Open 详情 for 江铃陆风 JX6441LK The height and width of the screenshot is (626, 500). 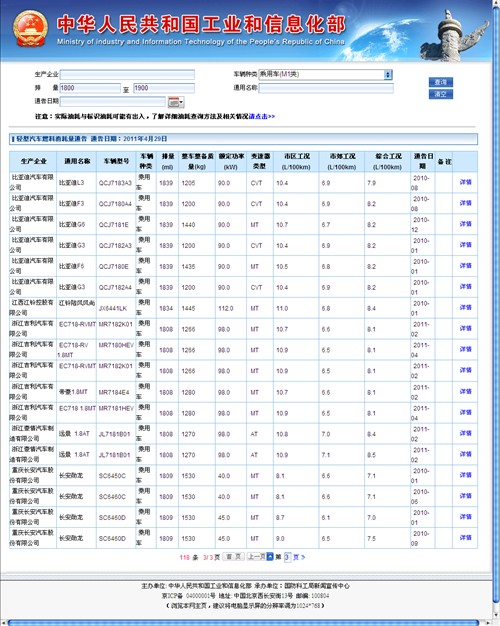(x=465, y=307)
